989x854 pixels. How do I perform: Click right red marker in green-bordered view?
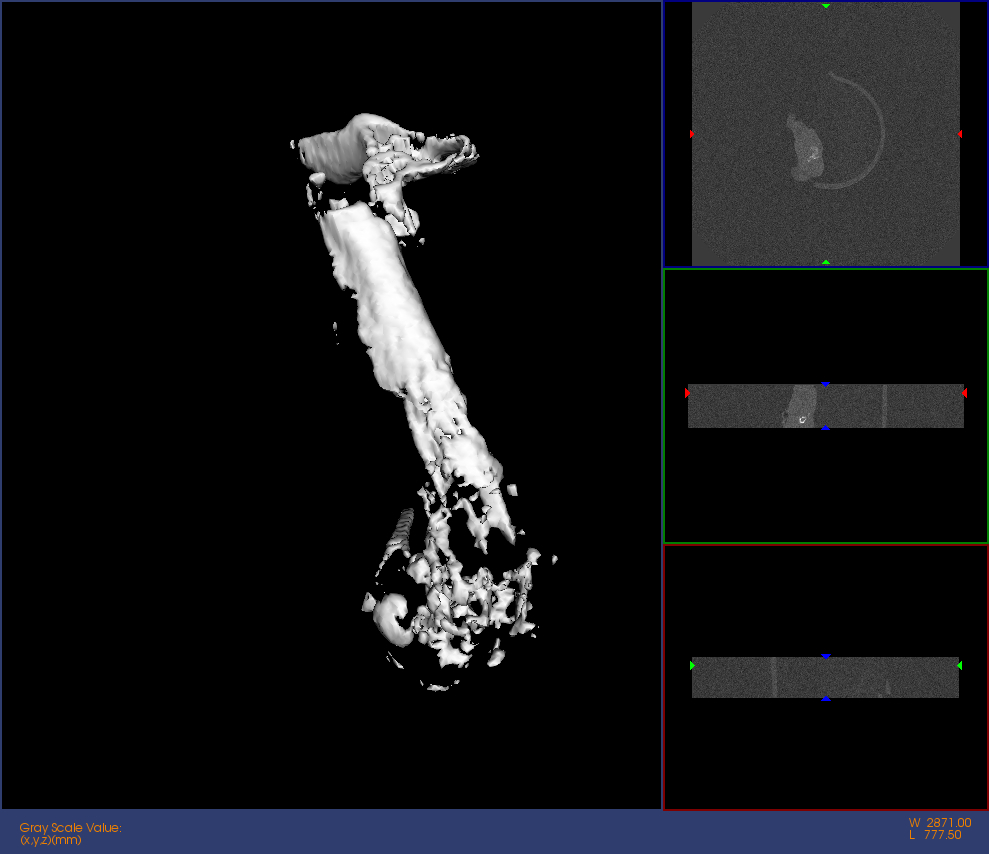964,394
